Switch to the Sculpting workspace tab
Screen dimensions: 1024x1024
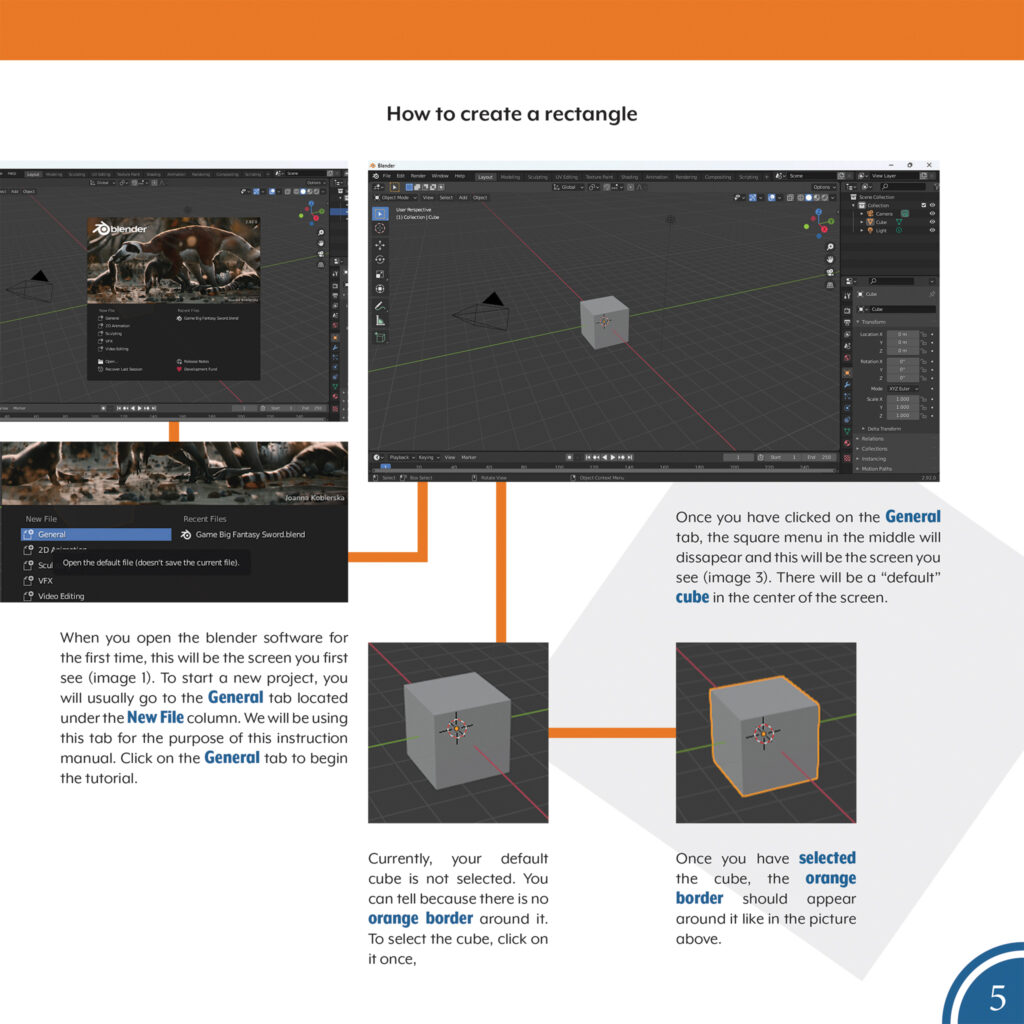537,177
